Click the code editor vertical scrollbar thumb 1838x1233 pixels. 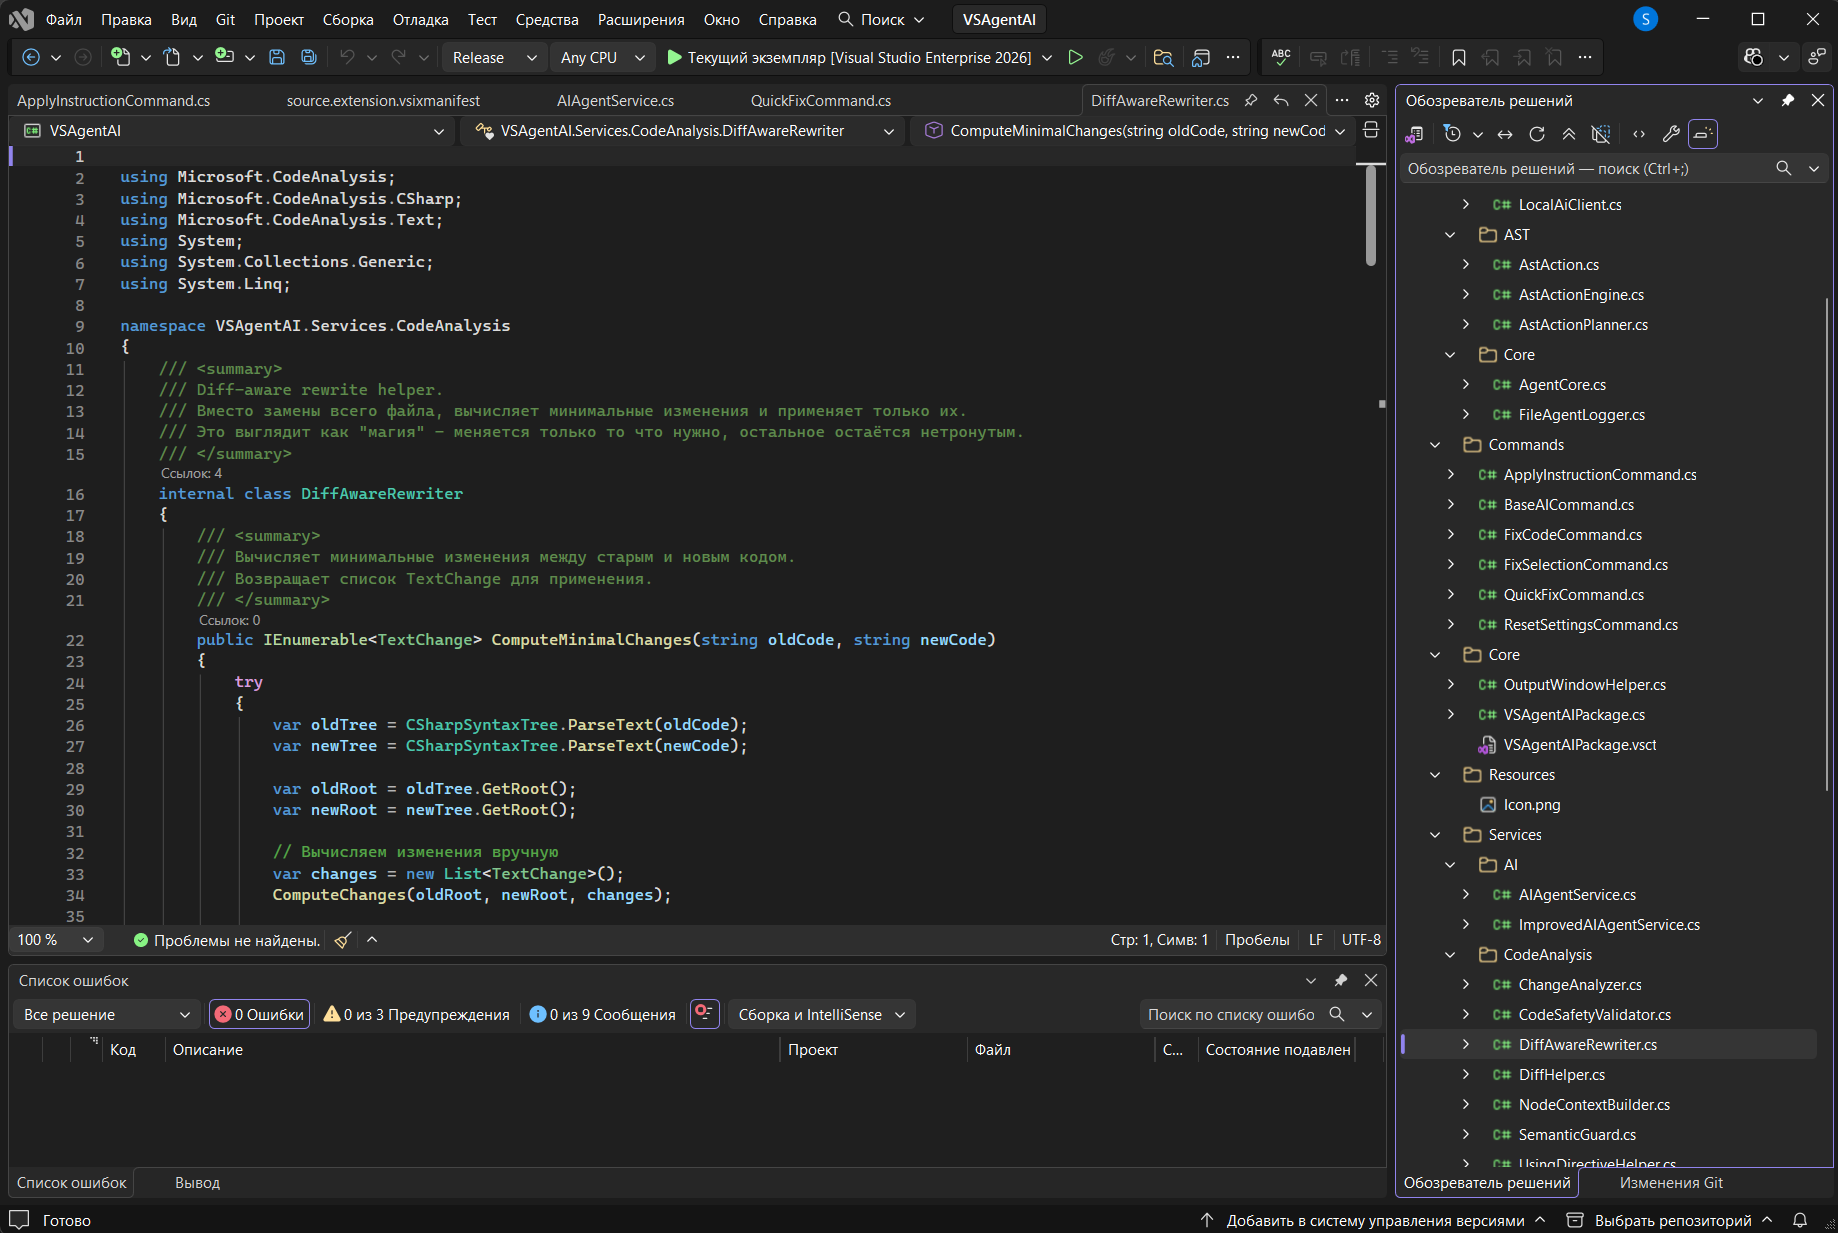coord(1371,215)
